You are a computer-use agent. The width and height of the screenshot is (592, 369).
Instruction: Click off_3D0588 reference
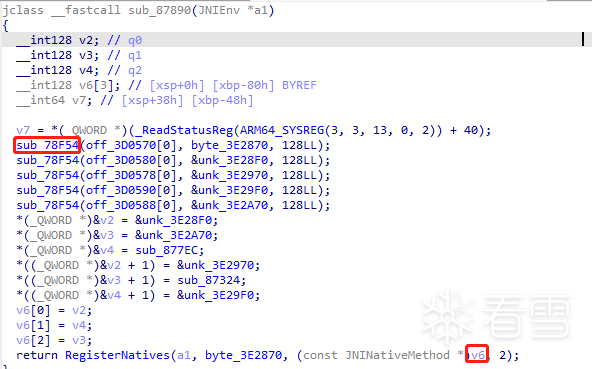point(121,205)
